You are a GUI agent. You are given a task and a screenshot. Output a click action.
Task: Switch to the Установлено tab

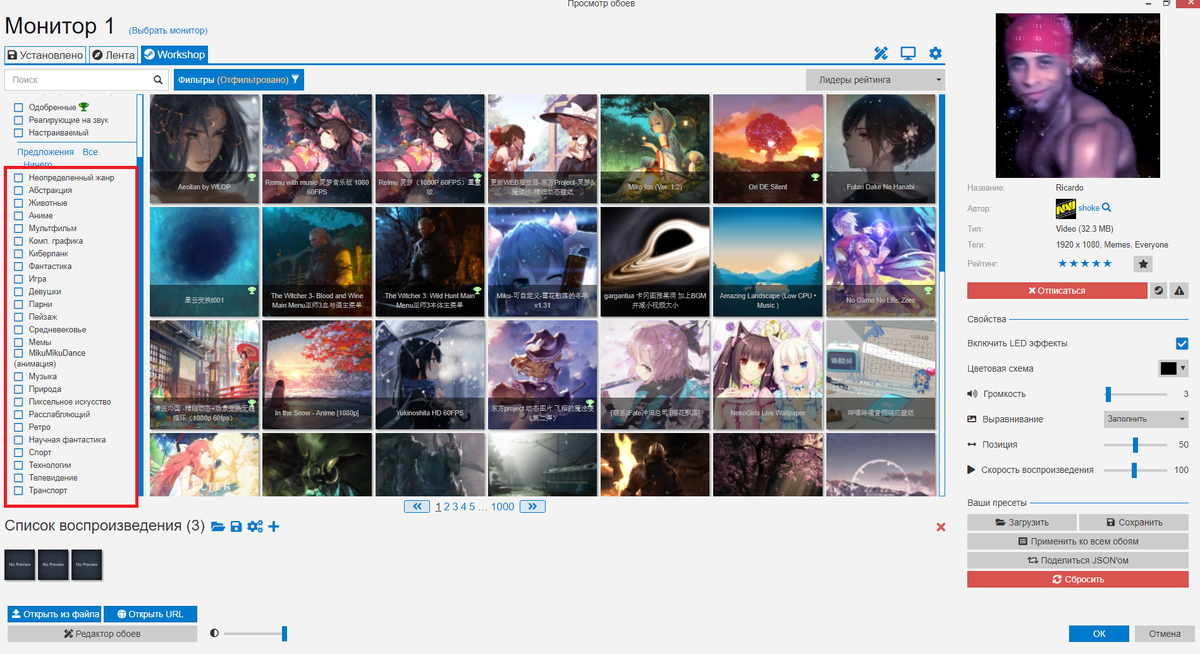click(45, 55)
